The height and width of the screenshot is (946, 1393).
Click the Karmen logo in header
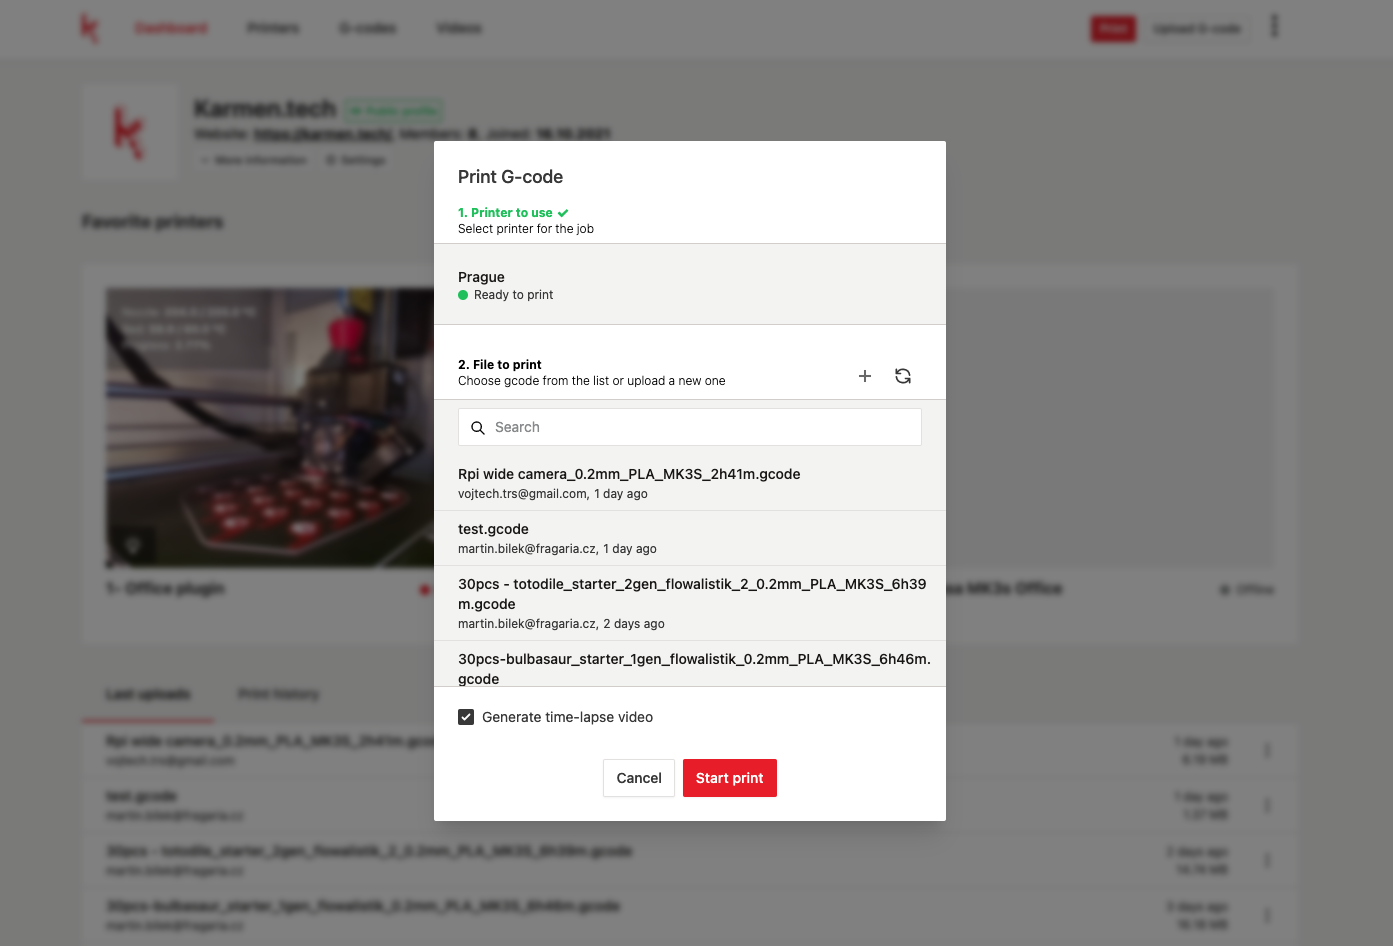[x=90, y=28]
